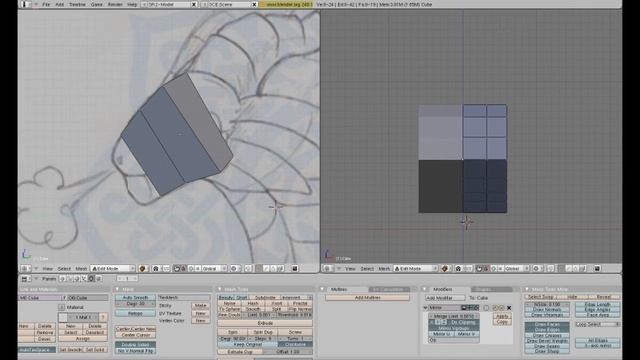Select the Scene context icon in buttons header
The width and height of the screenshot is (640, 360).
98,279
